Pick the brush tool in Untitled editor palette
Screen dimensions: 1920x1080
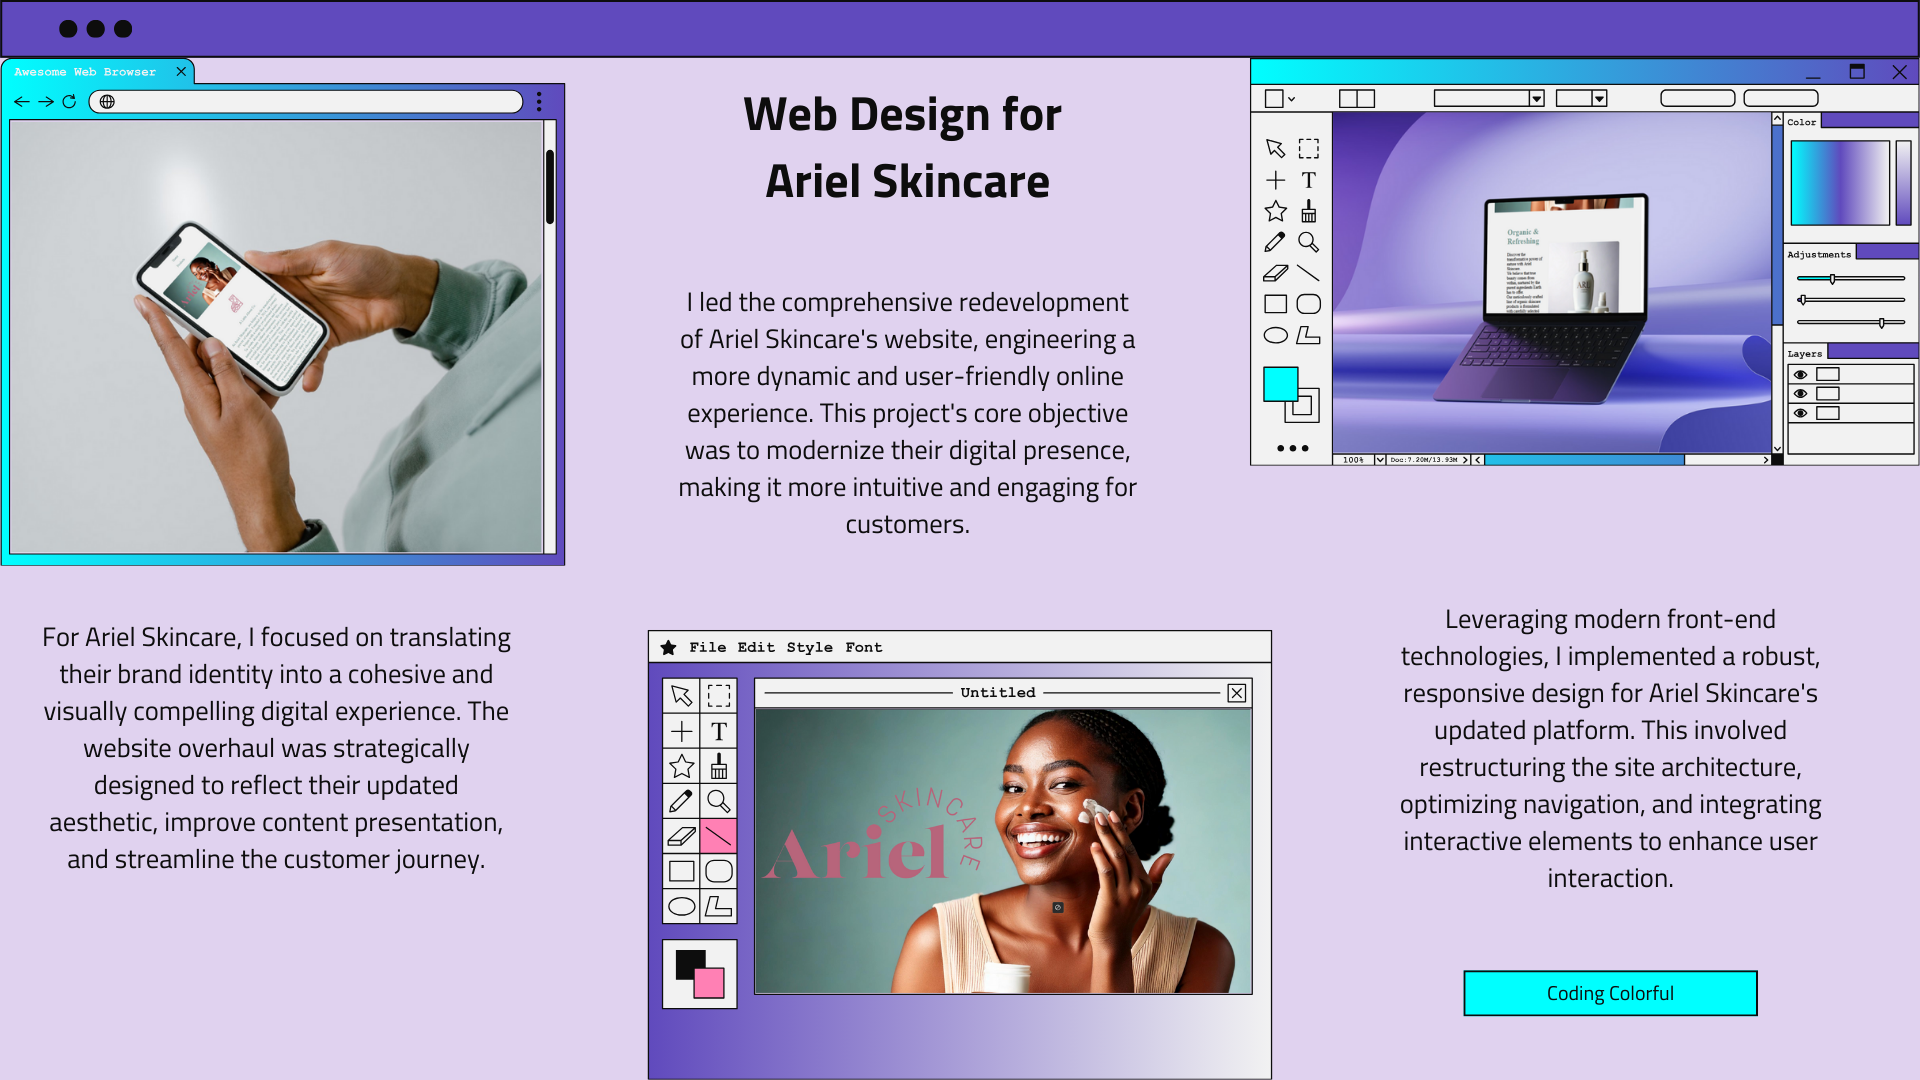(x=719, y=766)
